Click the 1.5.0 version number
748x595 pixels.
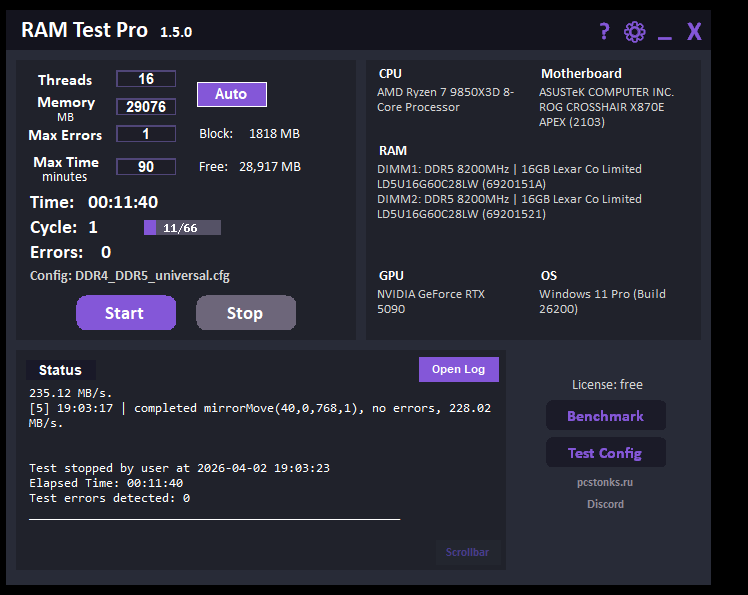176,32
